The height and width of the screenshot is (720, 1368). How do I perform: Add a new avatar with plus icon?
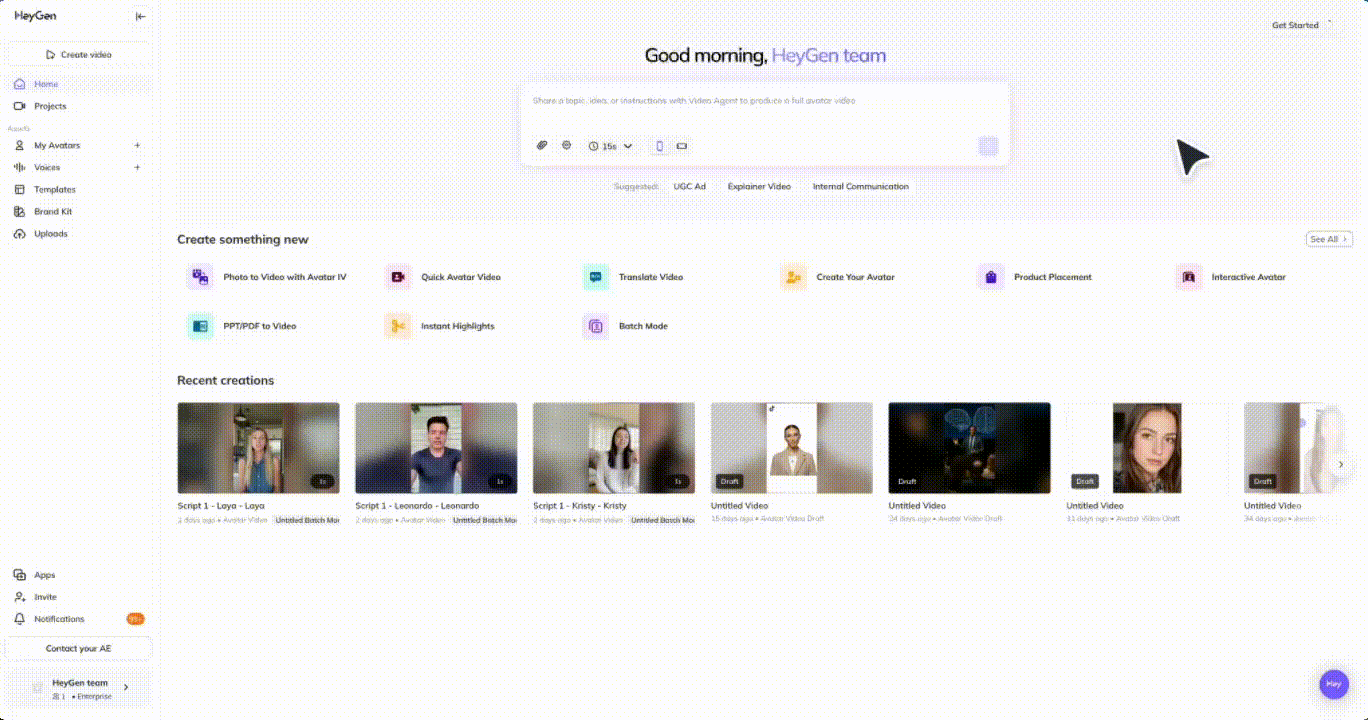pyautogui.click(x=138, y=146)
